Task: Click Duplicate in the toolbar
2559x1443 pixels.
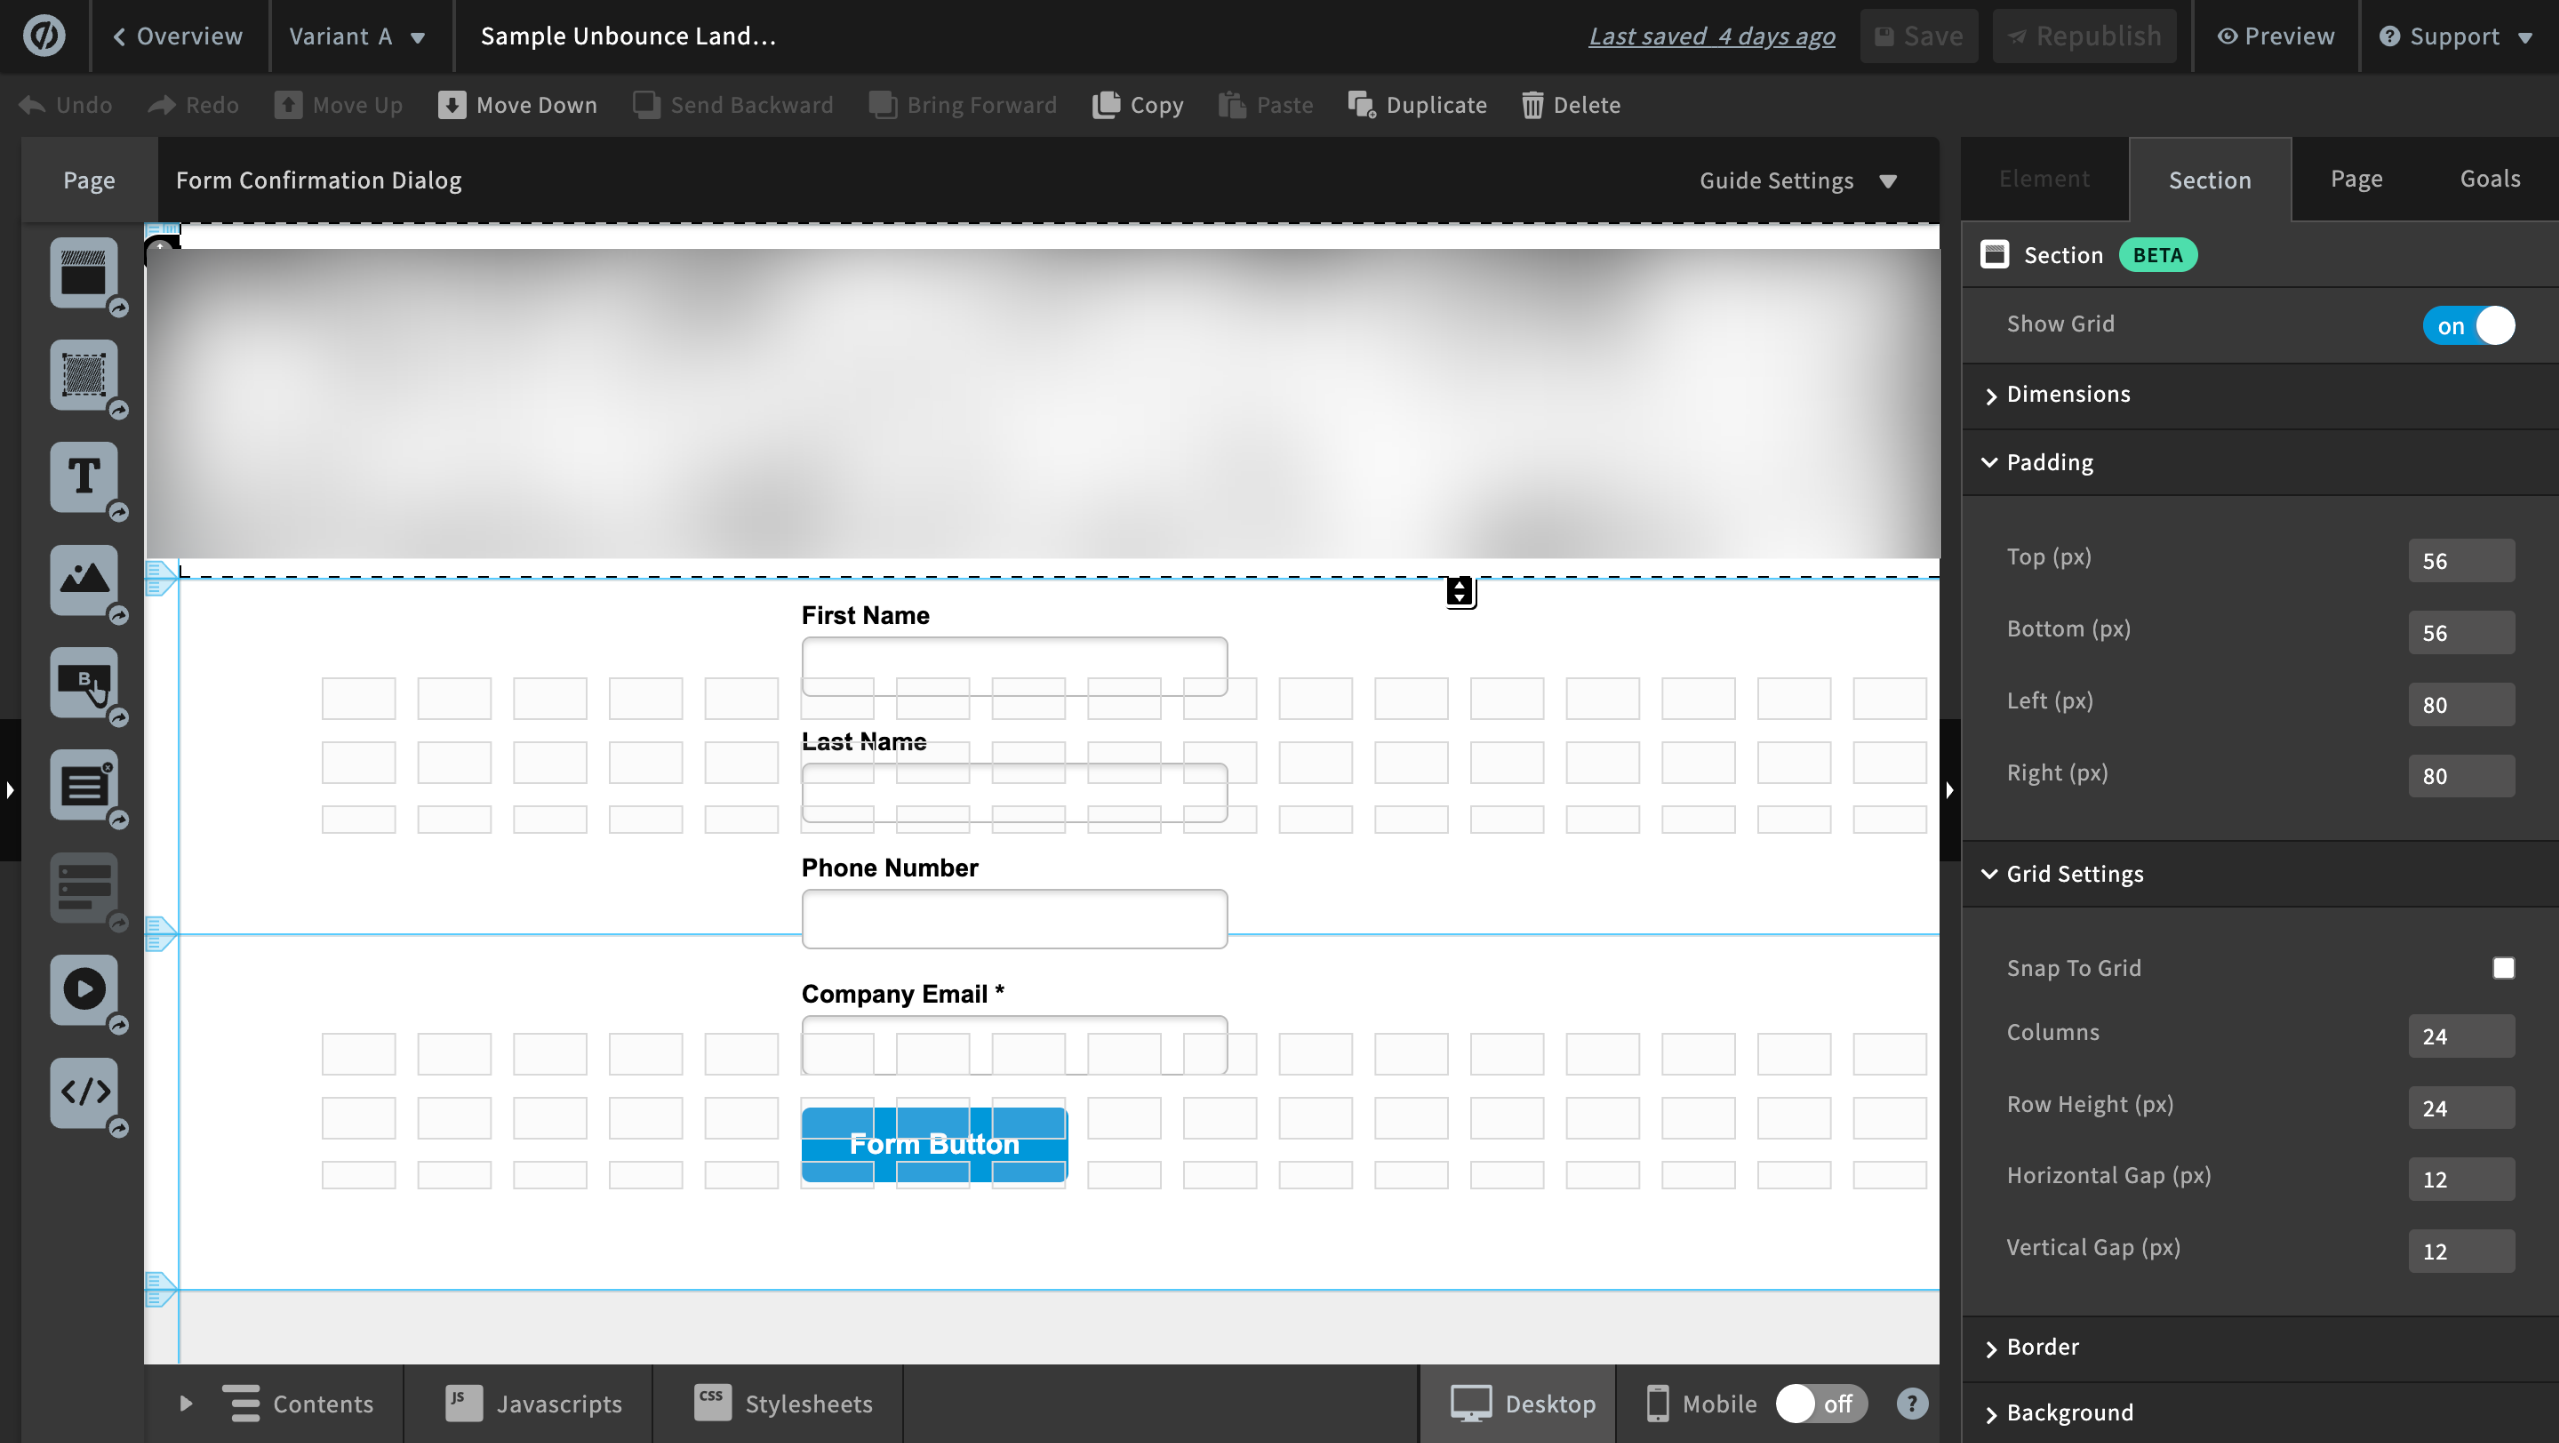Action: click(1417, 105)
